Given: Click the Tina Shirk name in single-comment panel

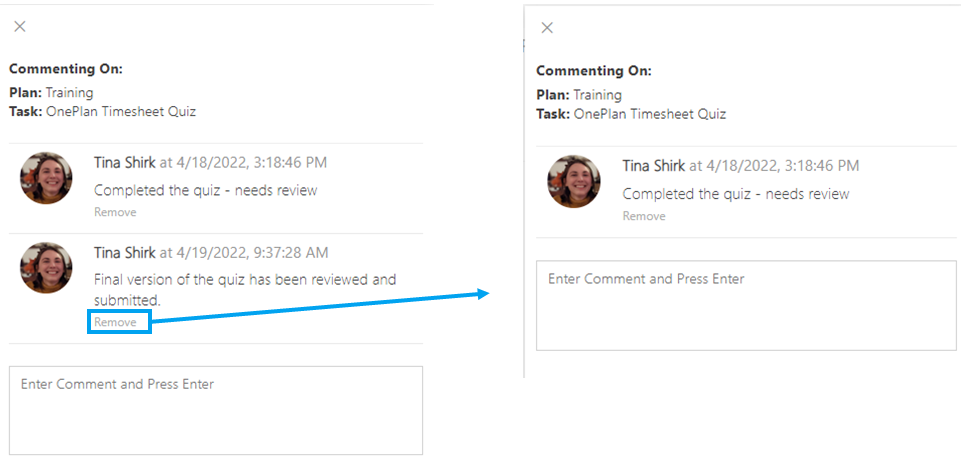Looking at the screenshot, I should coord(654,165).
